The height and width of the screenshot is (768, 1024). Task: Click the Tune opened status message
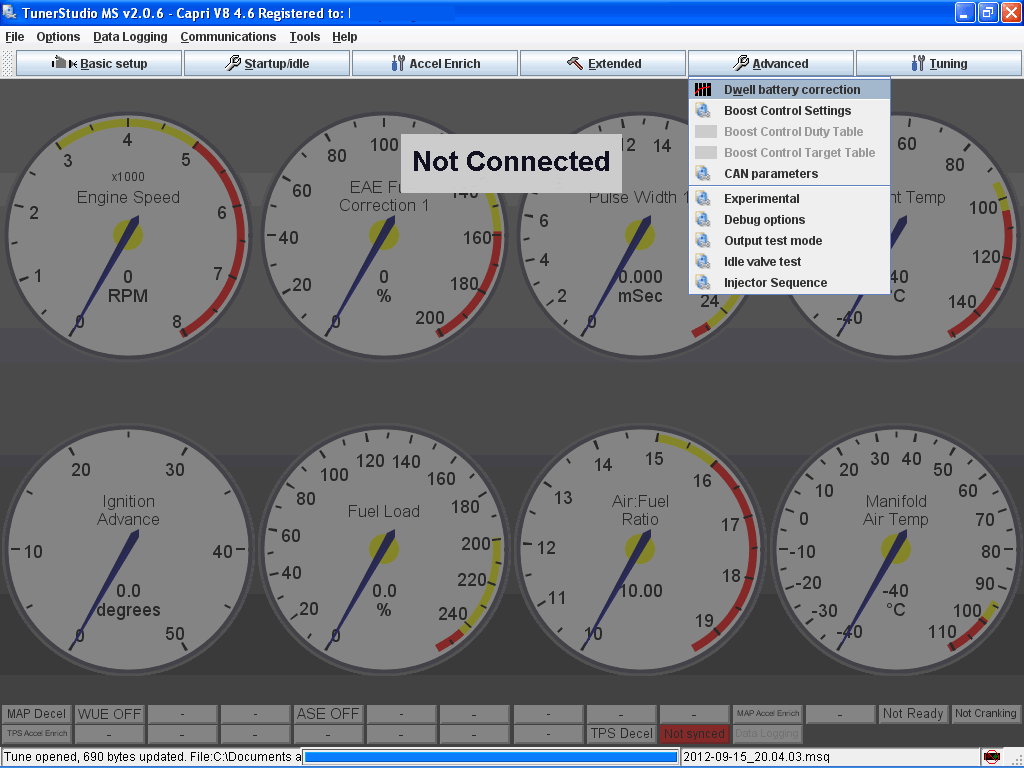tap(152, 757)
